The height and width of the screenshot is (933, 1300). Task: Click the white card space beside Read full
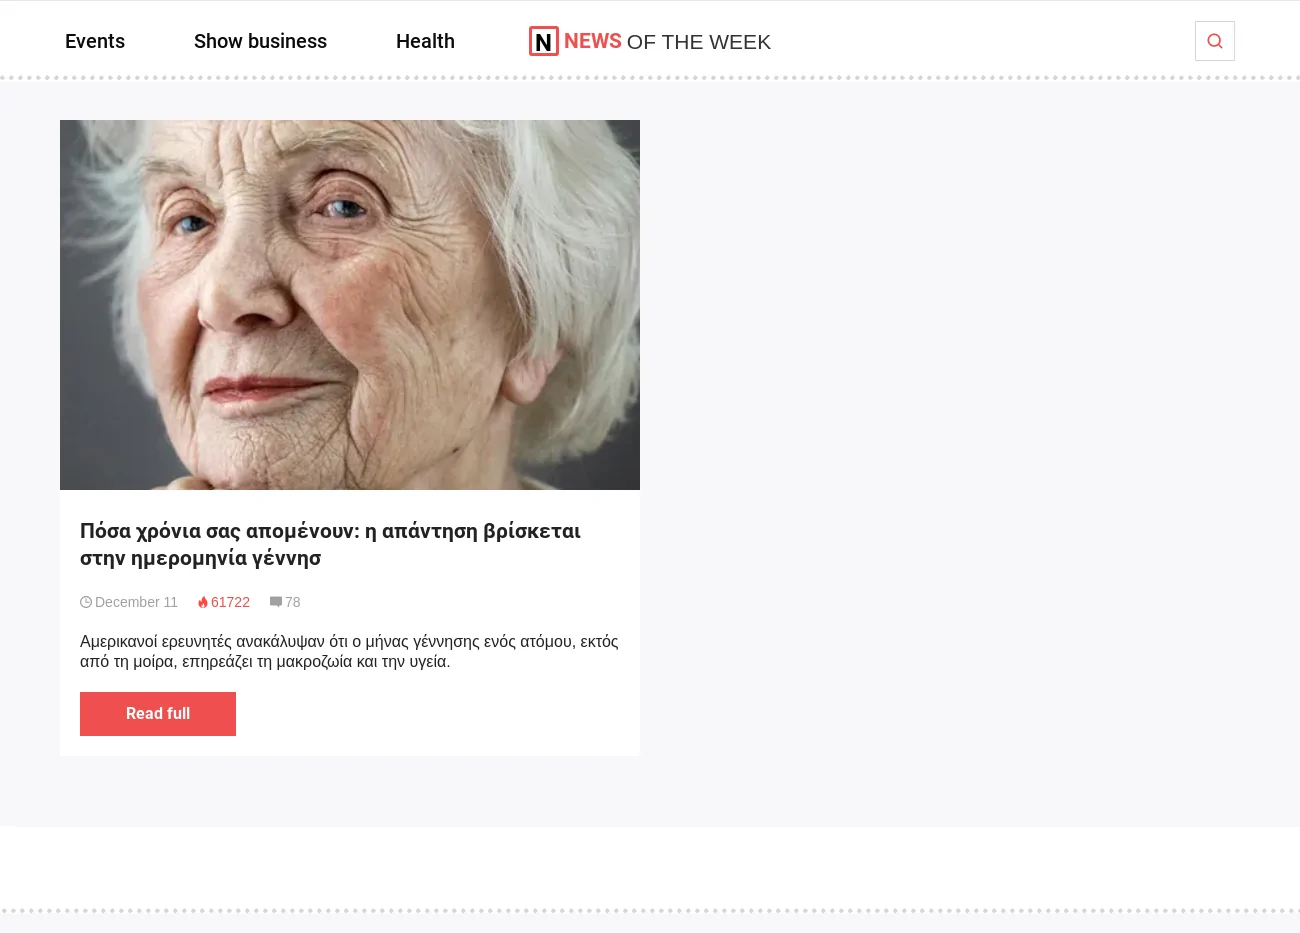(x=438, y=714)
